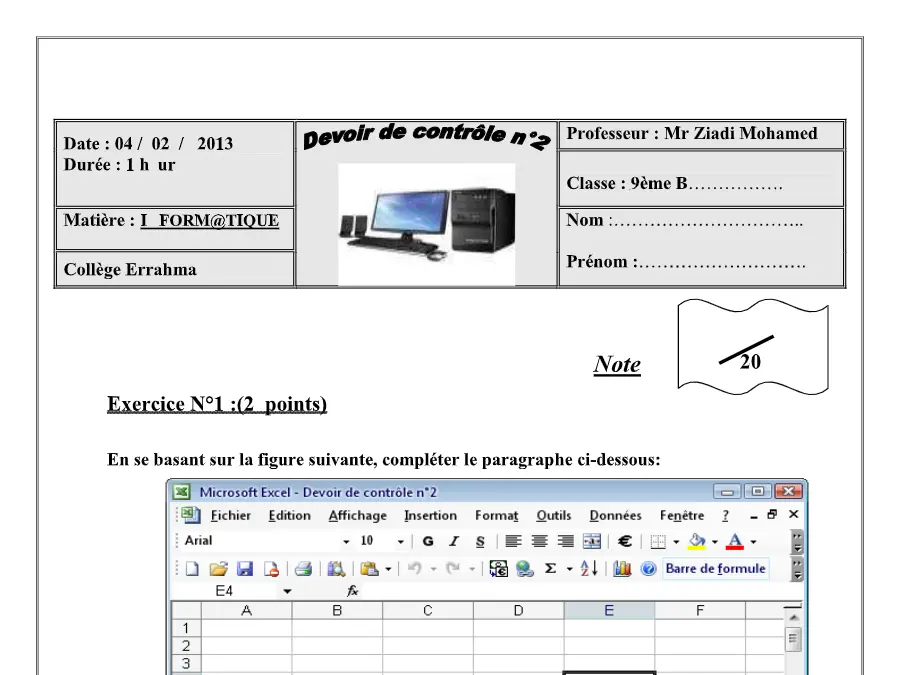Open Print Preview with the magnifier icon
Viewport: 900px width, 675px height.
point(336,569)
